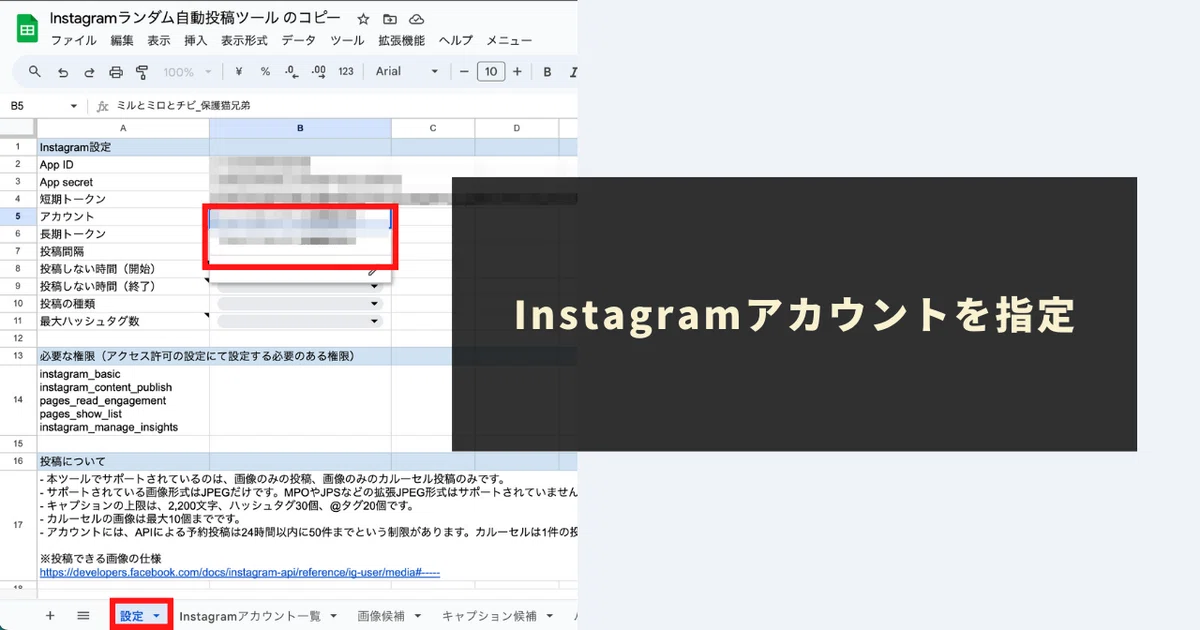This screenshot has width=1200, height=630.
Task: Open the 設定 tab options arrow
Action: [157, 616]
